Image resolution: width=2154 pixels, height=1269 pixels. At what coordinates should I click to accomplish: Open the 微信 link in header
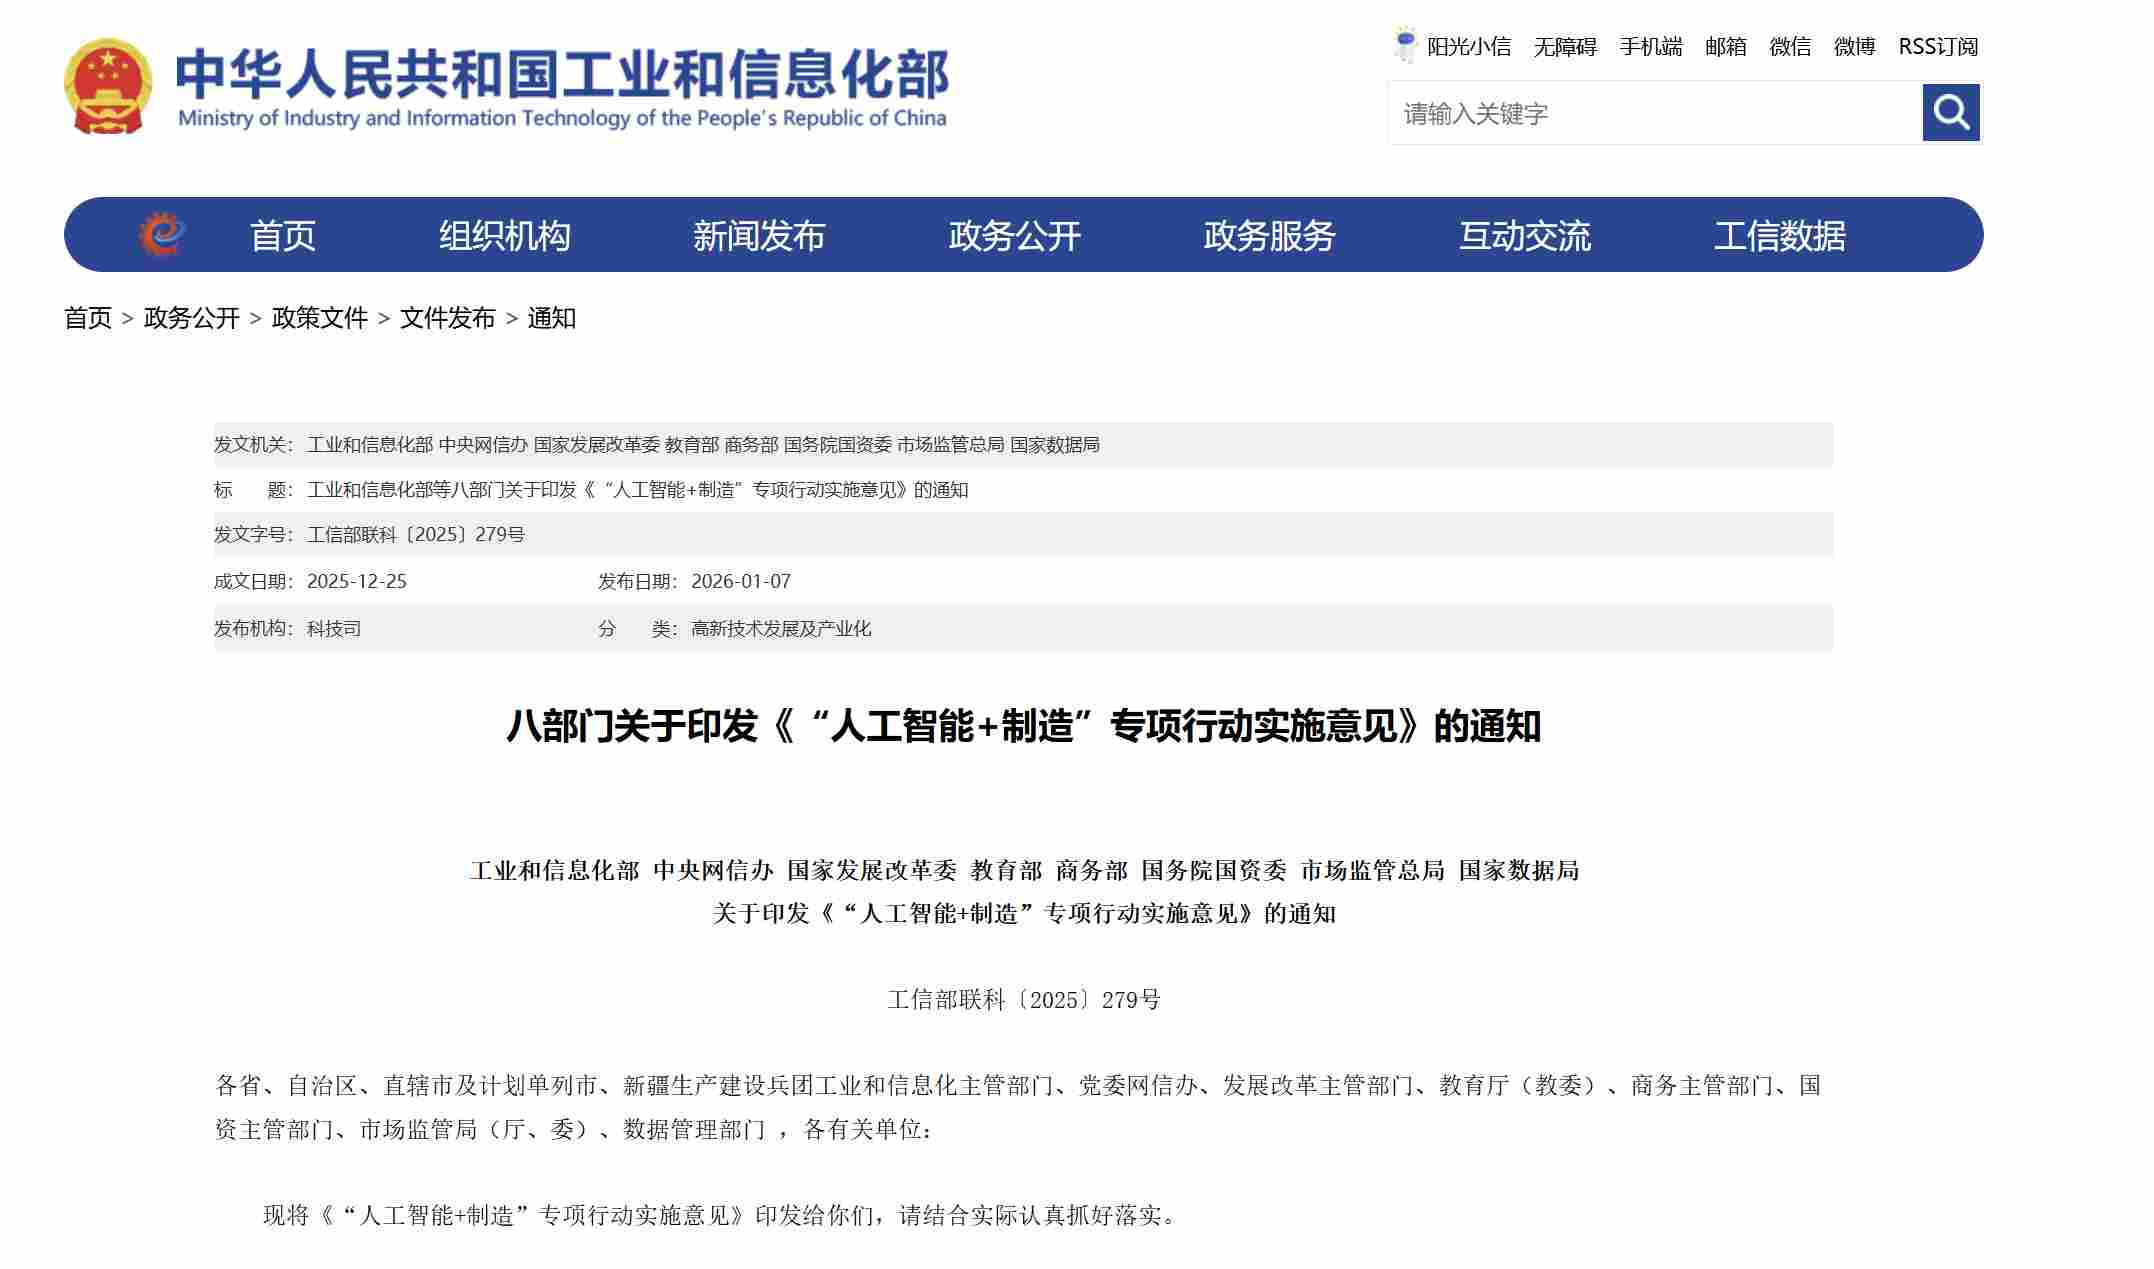[x=1790, y=47]
